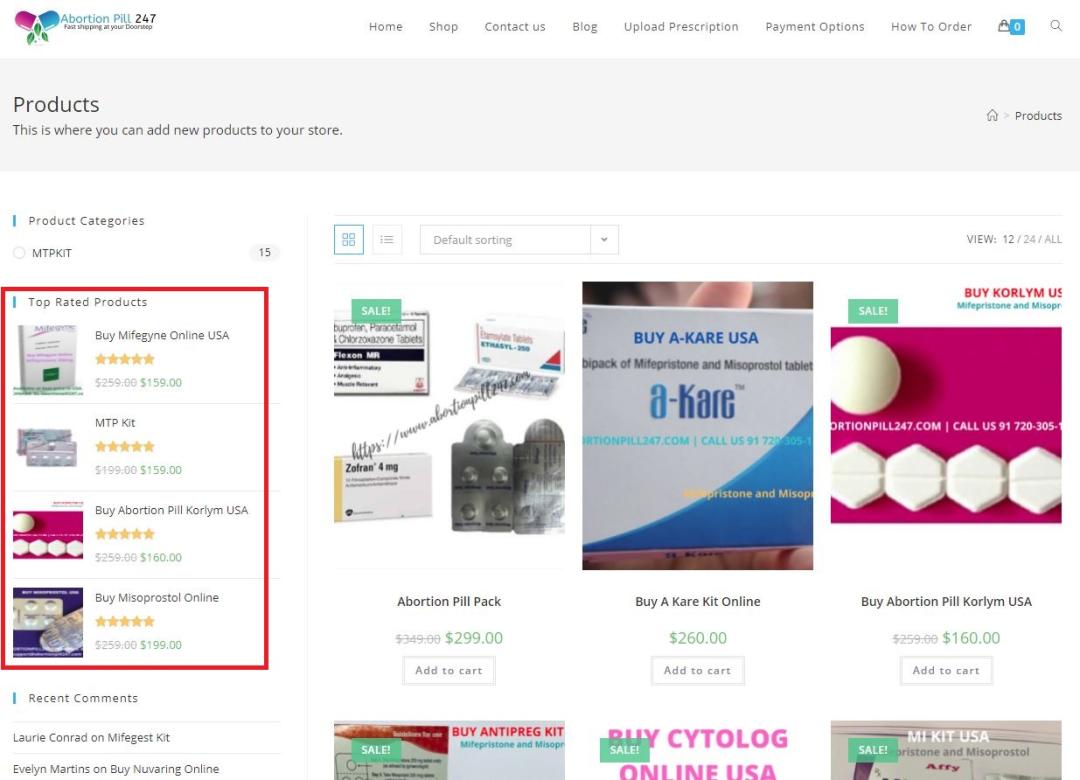Open Buy Misoprostol Online sidebar link
The image size is (1080, 780).
coord(157,598)
